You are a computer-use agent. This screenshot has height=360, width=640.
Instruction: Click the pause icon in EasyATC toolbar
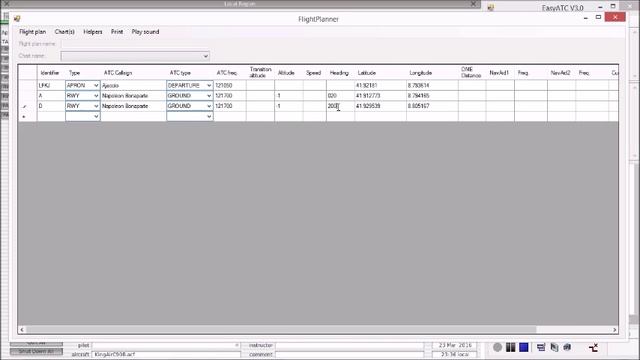[x=511, y=347]
